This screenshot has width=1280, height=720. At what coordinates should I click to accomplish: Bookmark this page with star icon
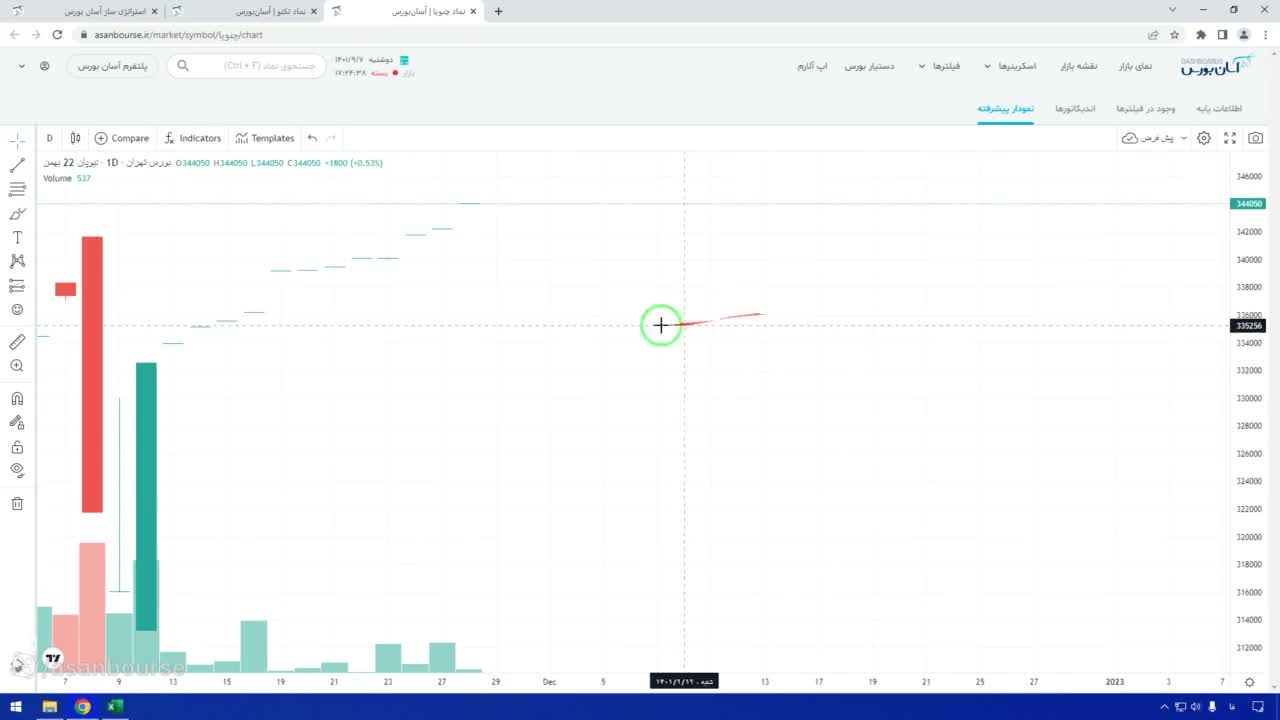point(1175,34)
